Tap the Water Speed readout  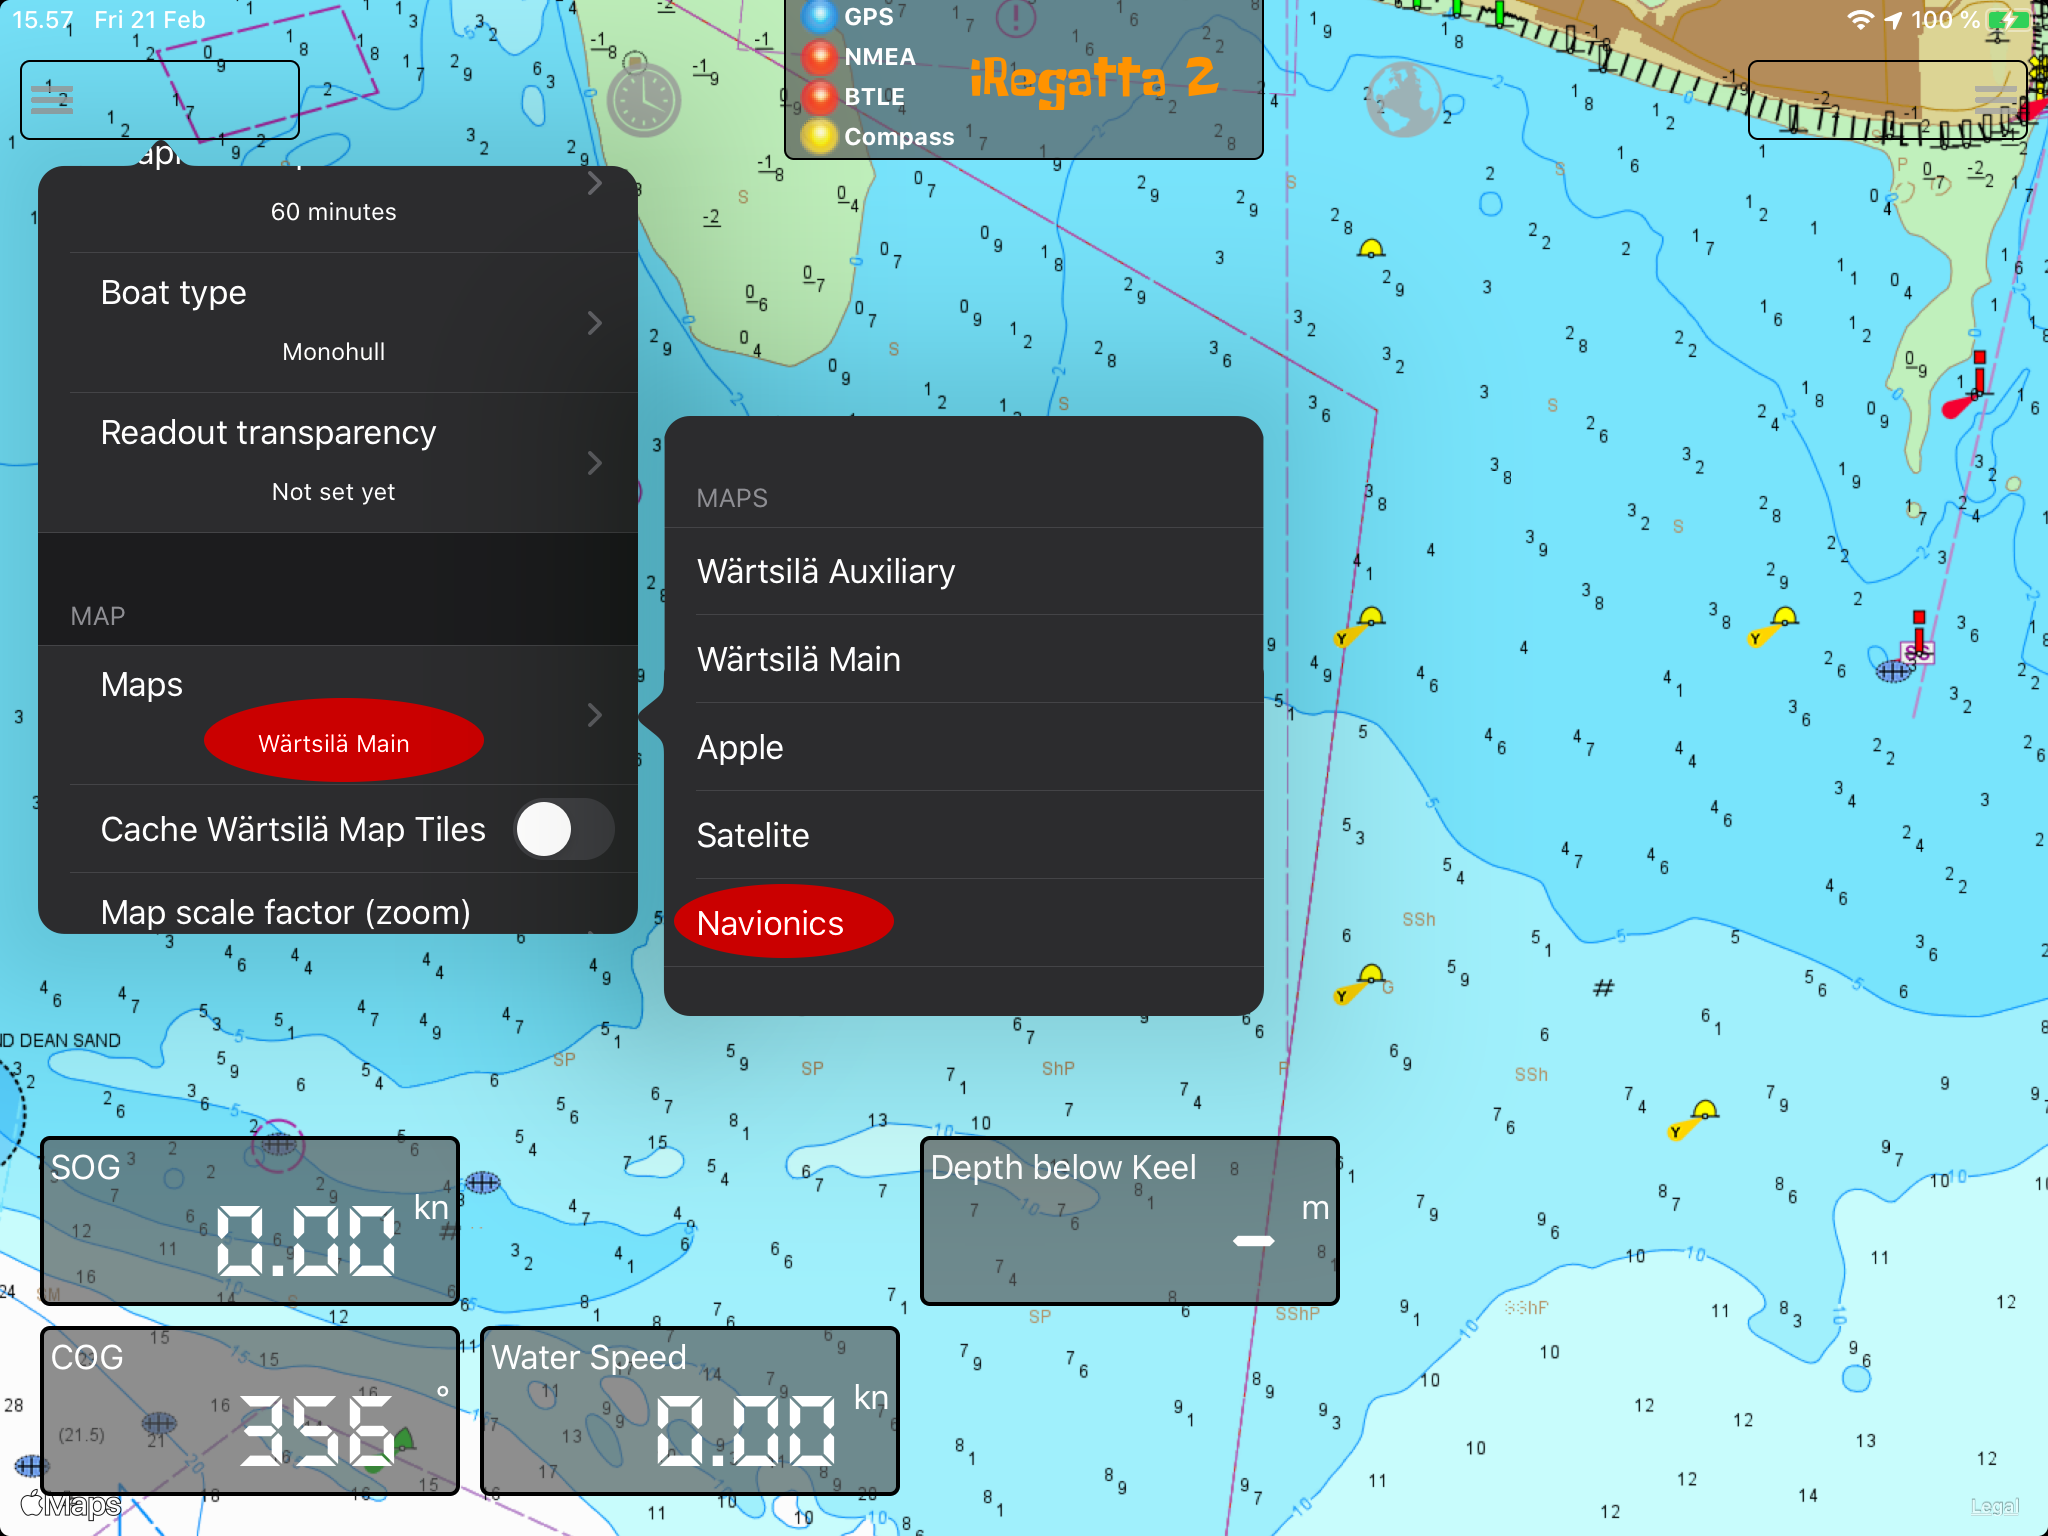(690, 1411)
